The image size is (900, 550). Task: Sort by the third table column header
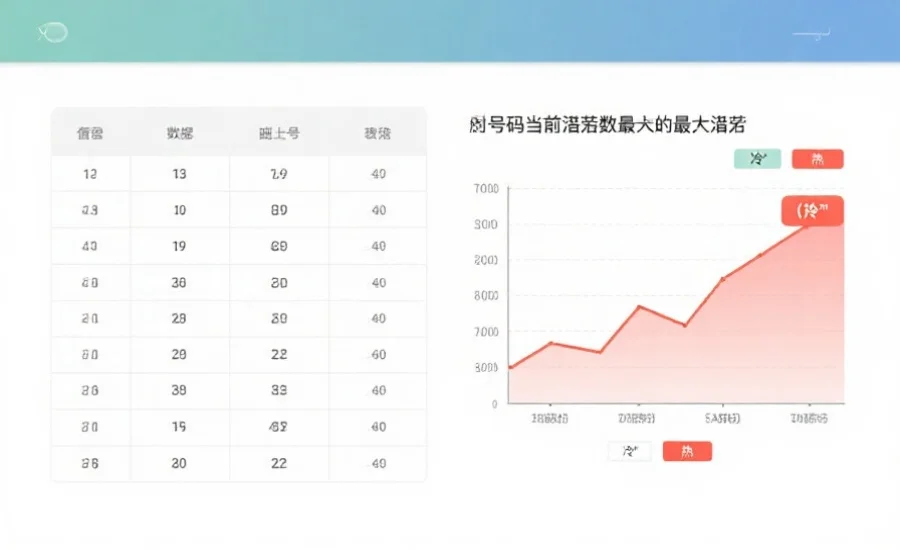tap(279, 133)
